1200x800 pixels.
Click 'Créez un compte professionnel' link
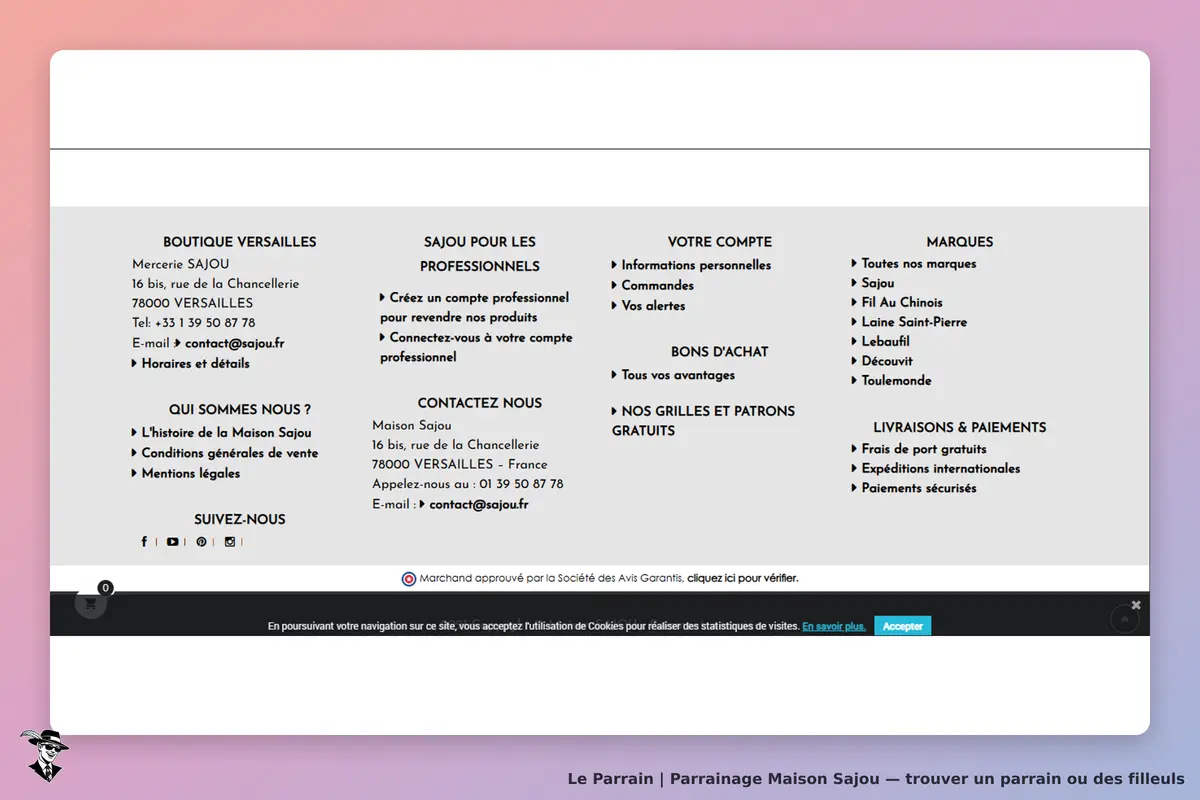[474, 307]
